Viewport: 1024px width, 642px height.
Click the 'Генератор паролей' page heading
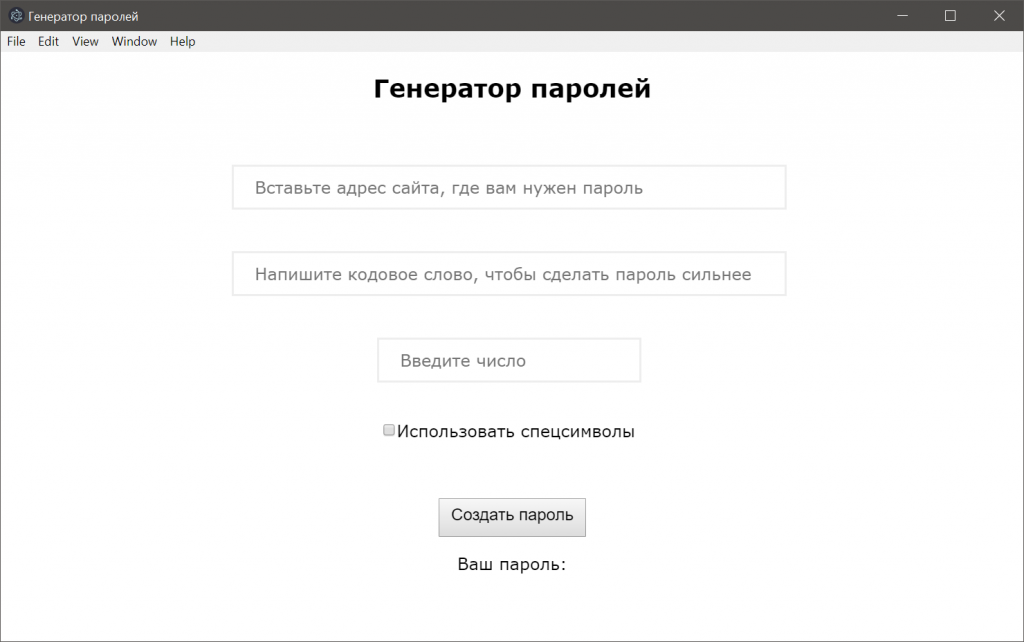[512, 89]
